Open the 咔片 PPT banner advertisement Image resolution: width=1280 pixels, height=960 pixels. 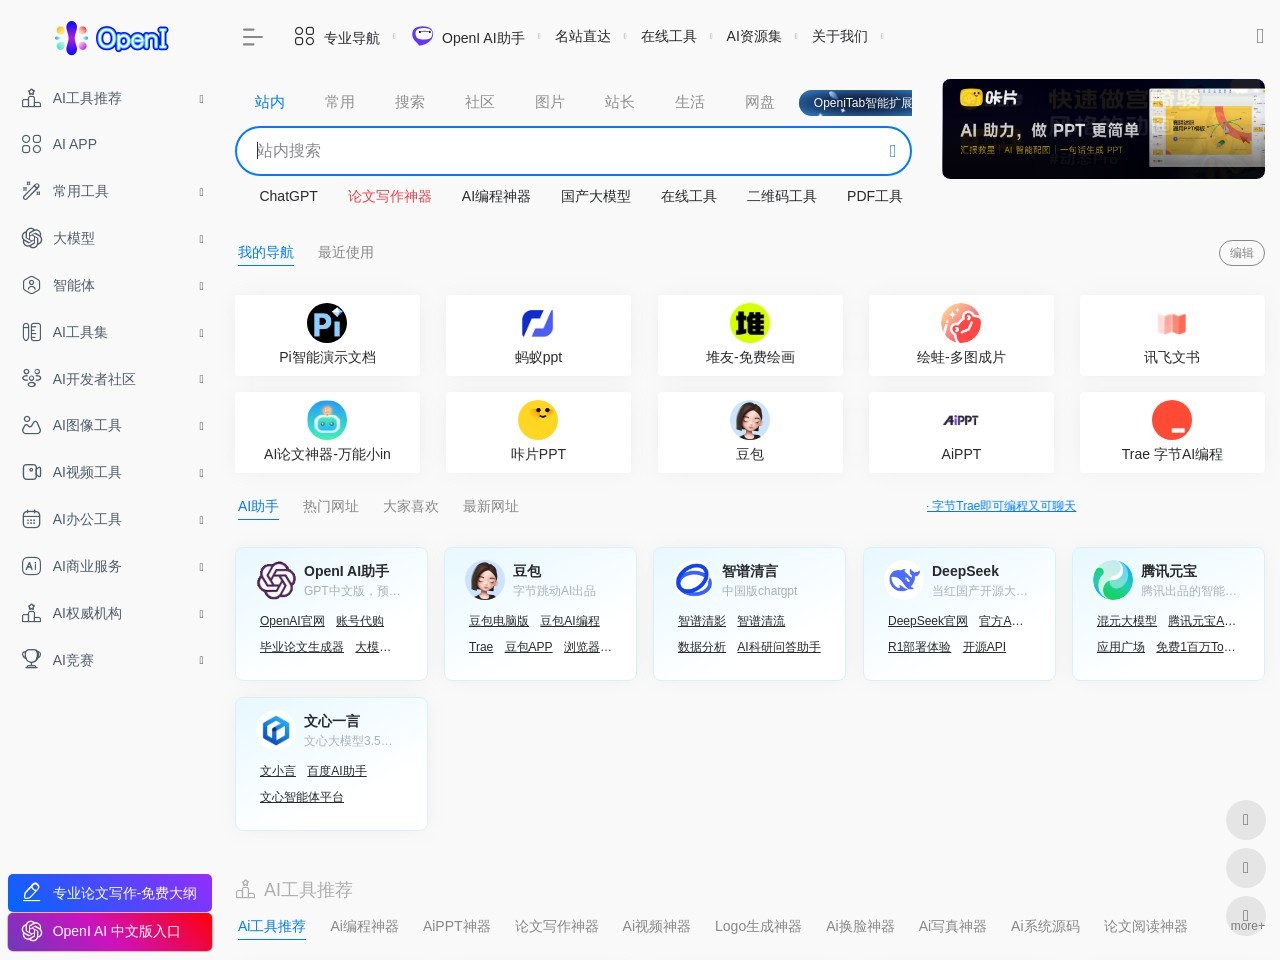coord(1103,129)
